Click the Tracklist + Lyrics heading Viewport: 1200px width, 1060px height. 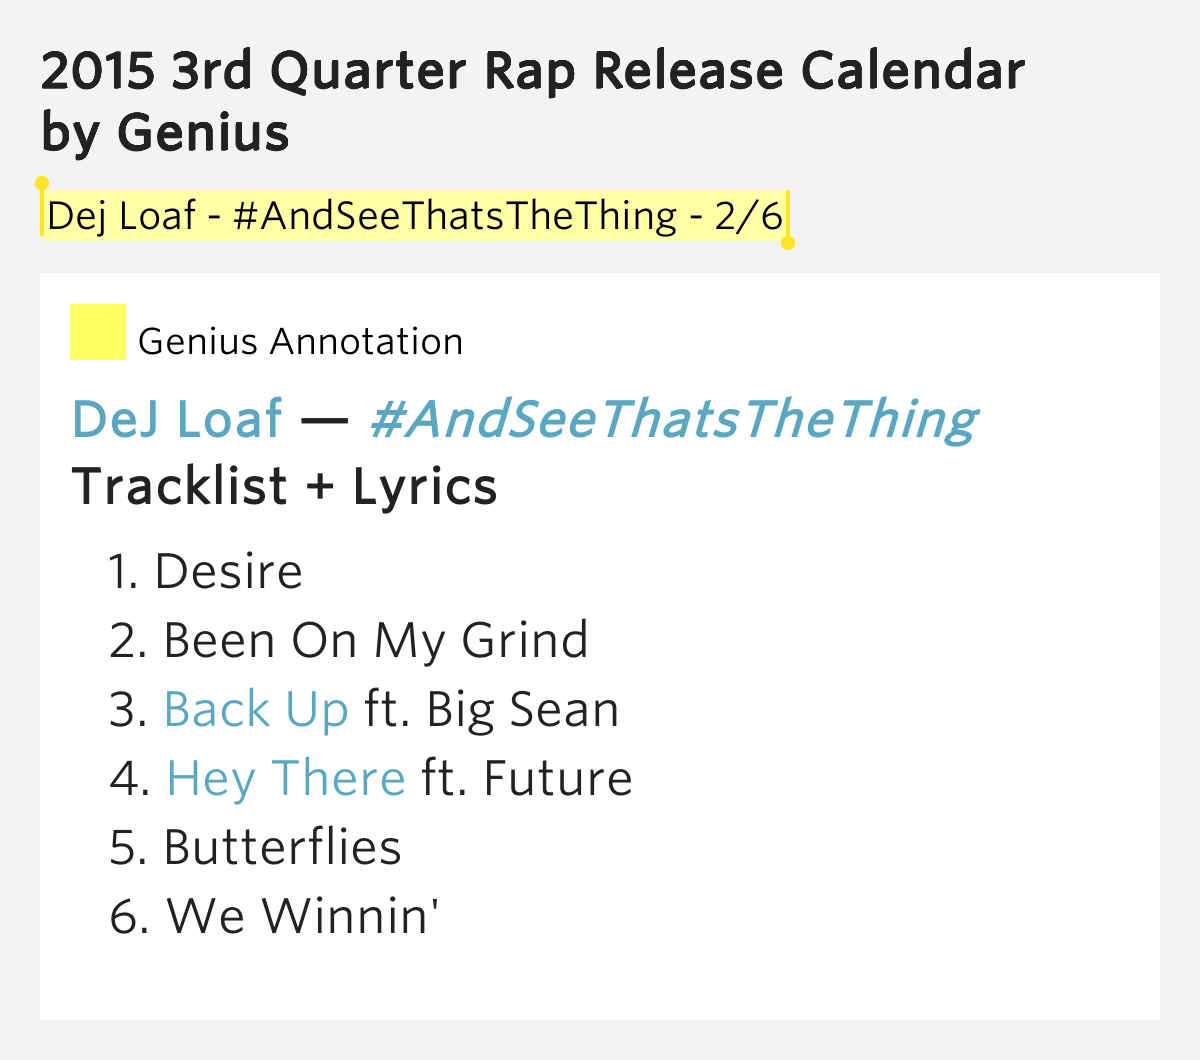285,487
